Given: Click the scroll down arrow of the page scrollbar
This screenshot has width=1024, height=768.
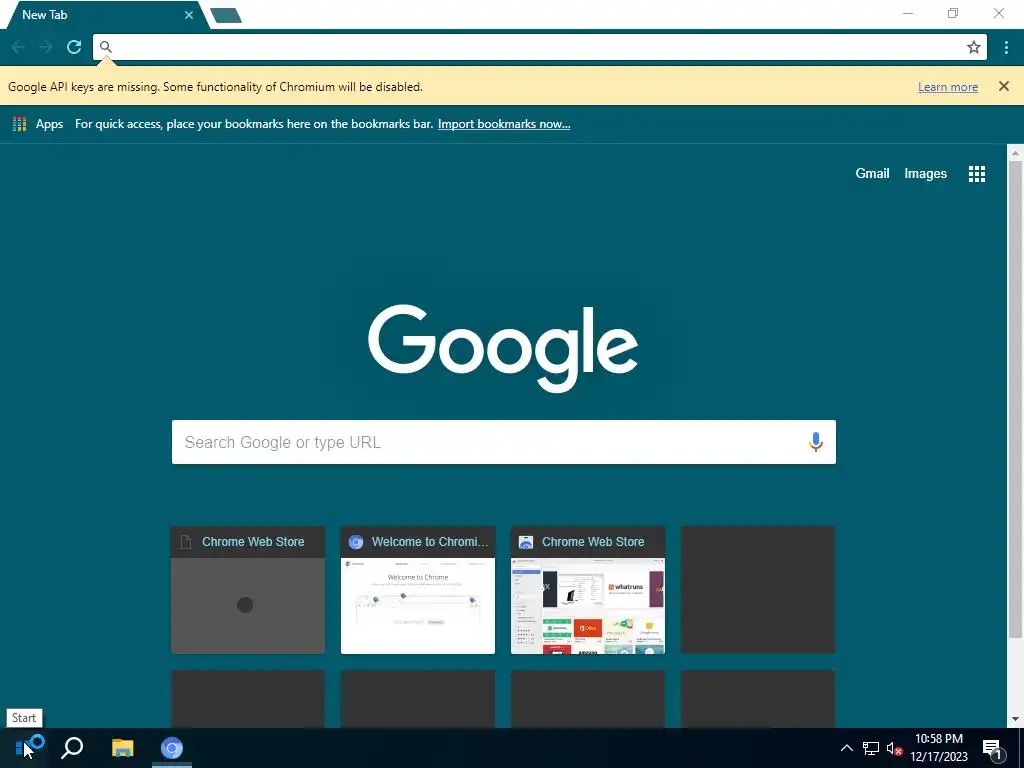Looking at the screenshot, I should point(1015,719).
